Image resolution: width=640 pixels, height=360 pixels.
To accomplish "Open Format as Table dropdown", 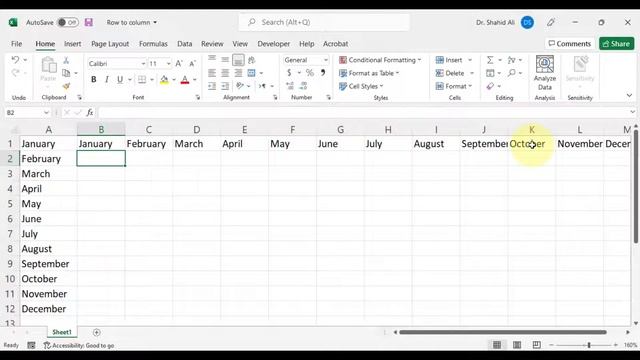I will (369, 73).
